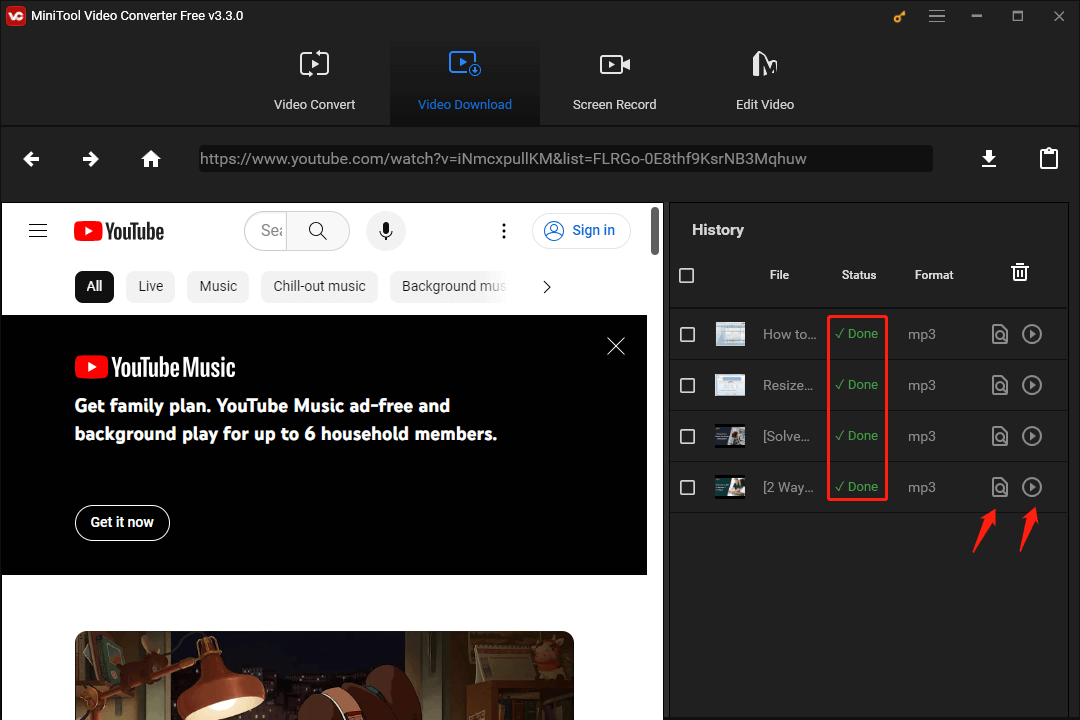The image size is (1080, 720).
Task: Click the 'How to...' file thumbnail
Action: point(730,334)
